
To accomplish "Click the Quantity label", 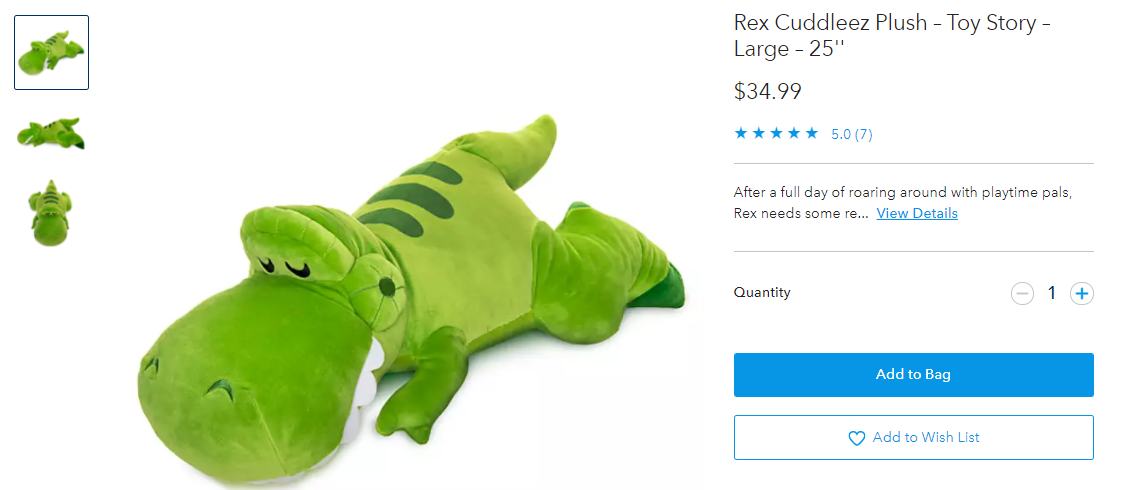I will click(762, 293).
